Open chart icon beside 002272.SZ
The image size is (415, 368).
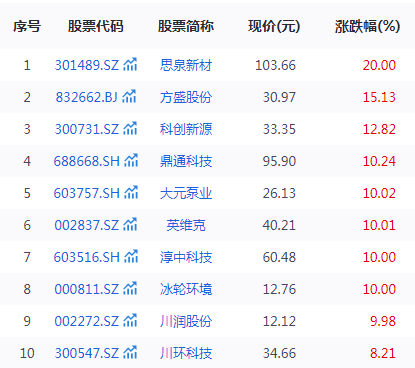tap(130, 320)
